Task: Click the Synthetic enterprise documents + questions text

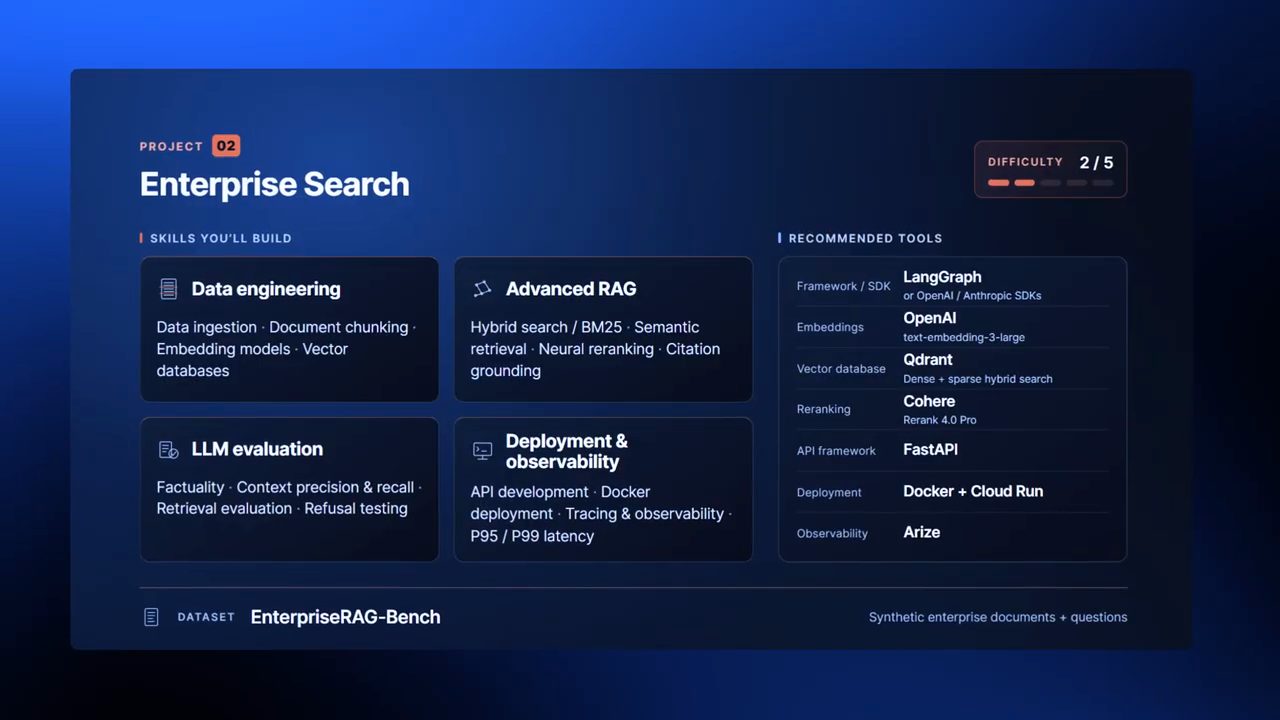Action: (x=998, y=617)
